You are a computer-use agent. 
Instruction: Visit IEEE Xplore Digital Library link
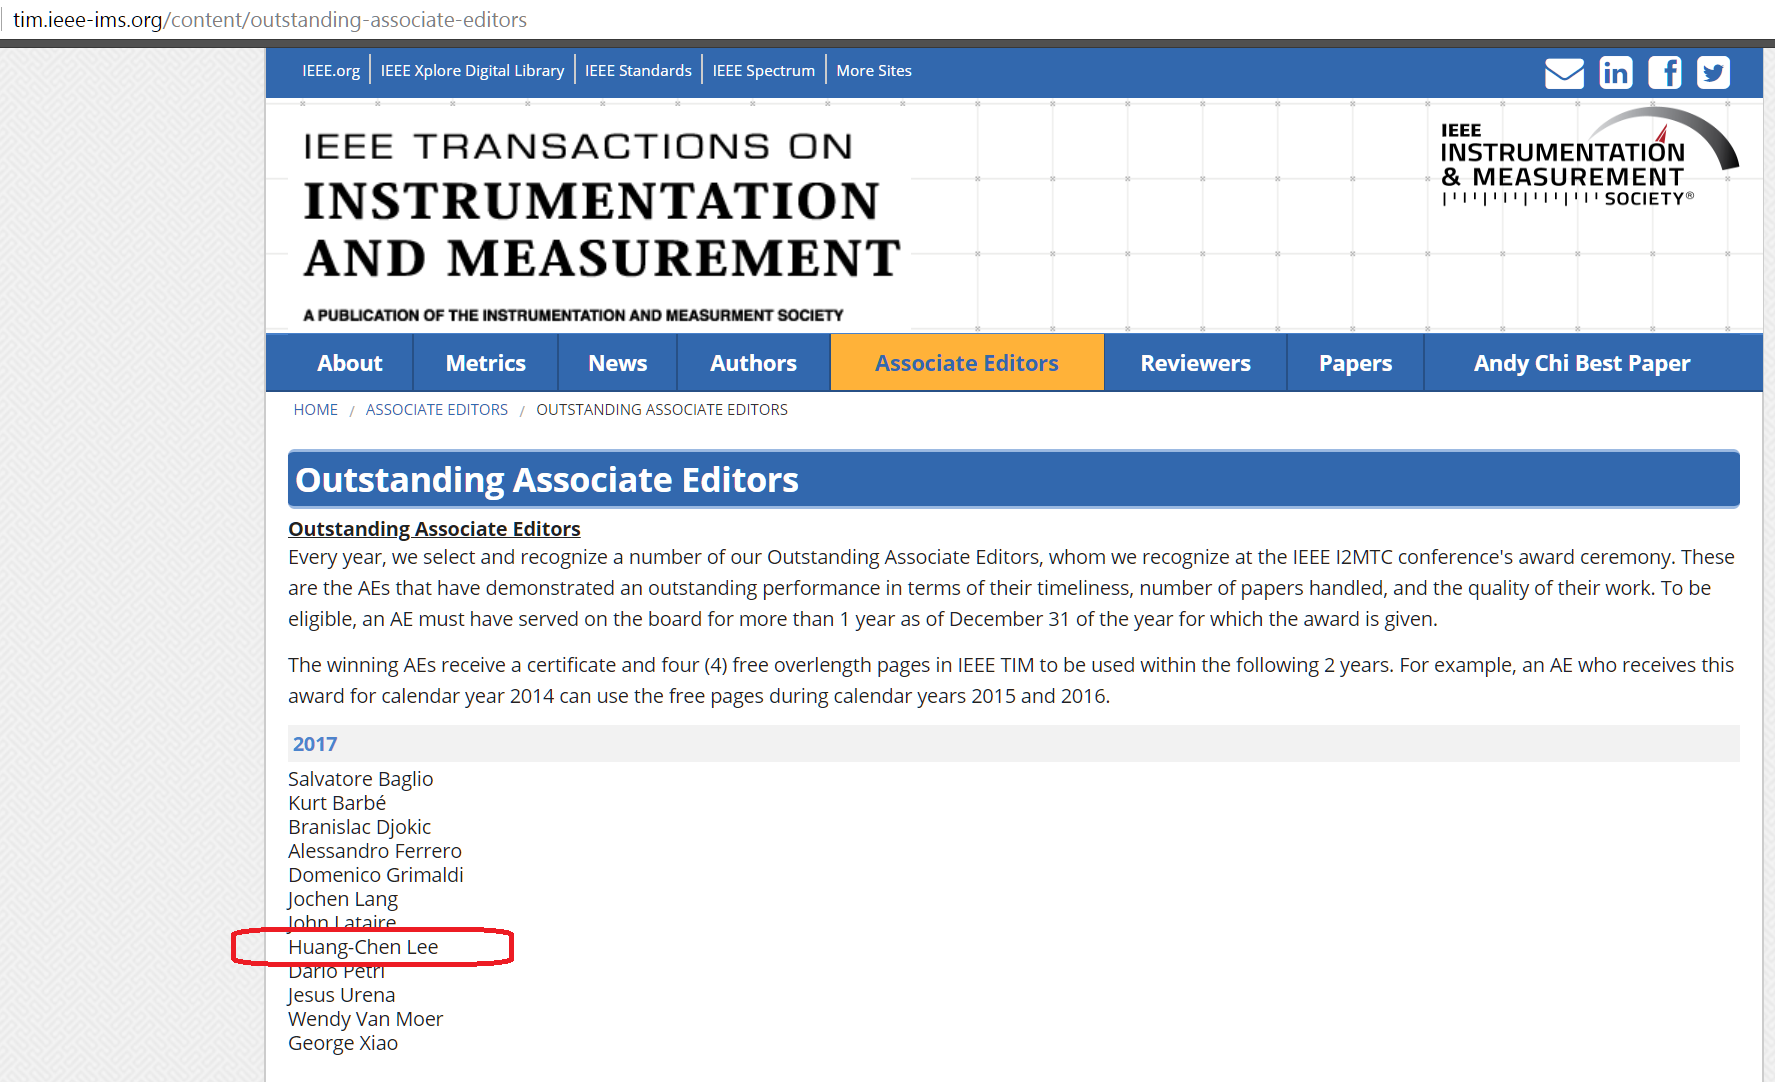click(472, 71)
